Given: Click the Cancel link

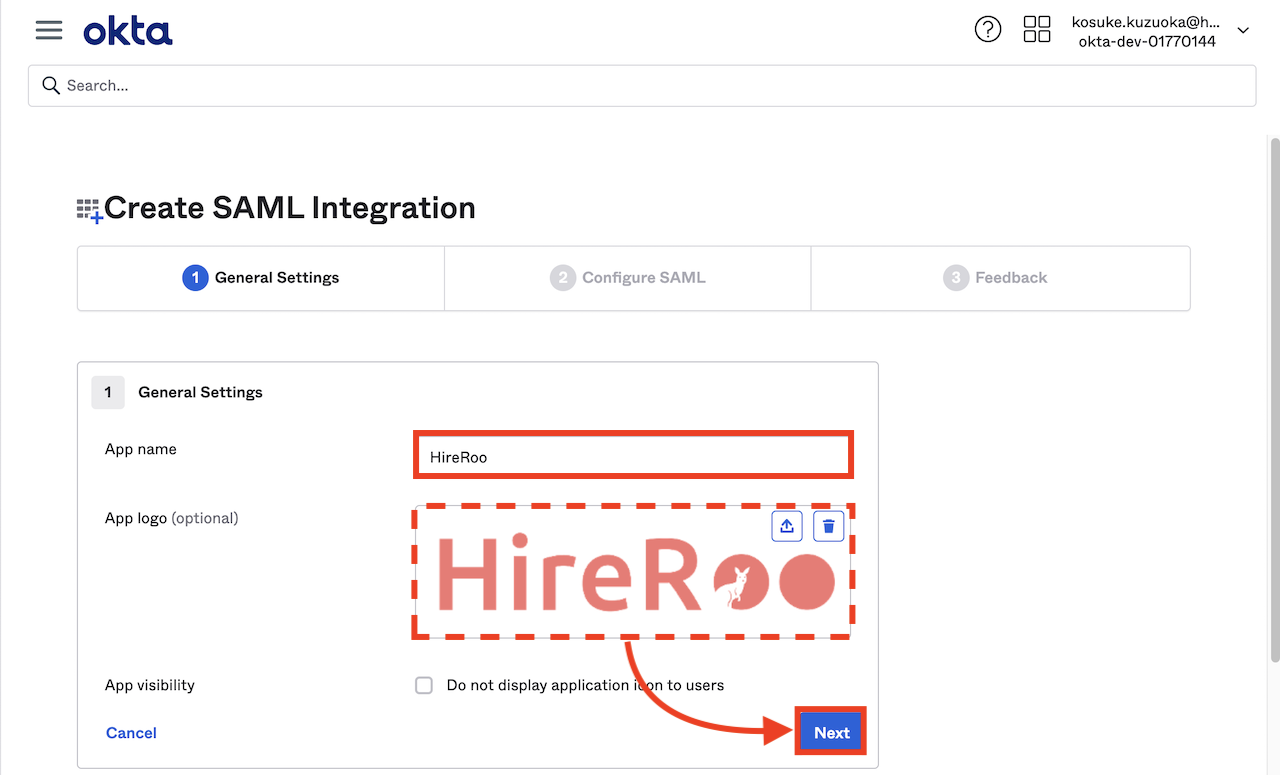Looking at the screenshot, I should [131, 733].
